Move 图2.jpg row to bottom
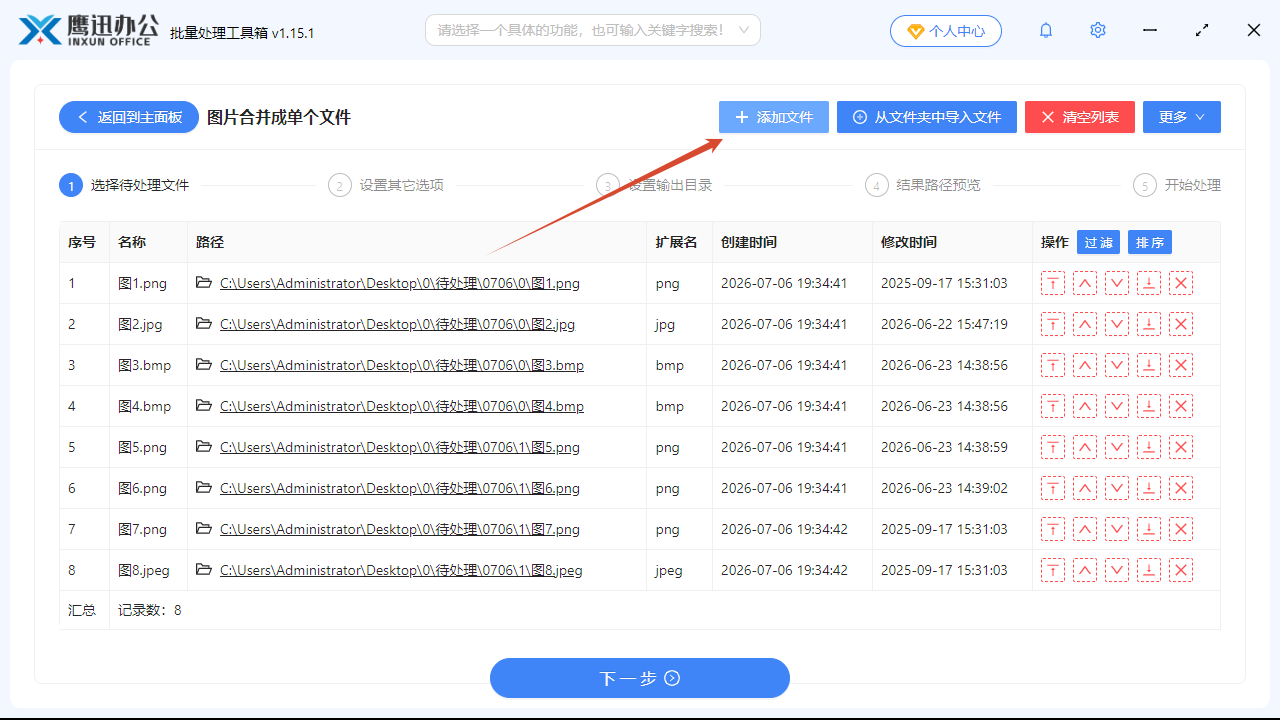1280x720 pixels. 1149,324
